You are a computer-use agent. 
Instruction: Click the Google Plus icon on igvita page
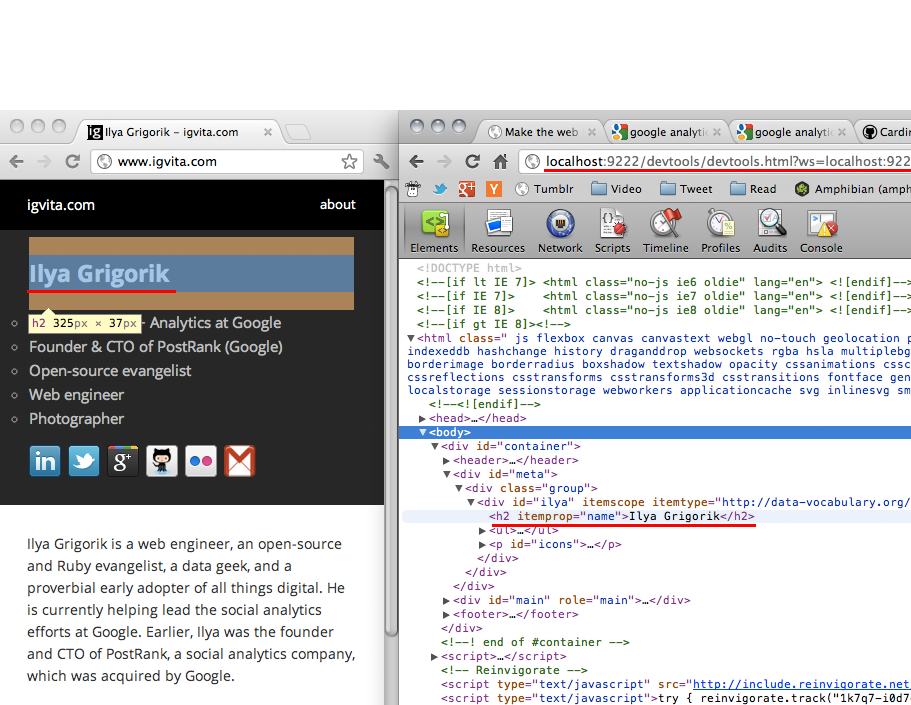coord(123,461)
